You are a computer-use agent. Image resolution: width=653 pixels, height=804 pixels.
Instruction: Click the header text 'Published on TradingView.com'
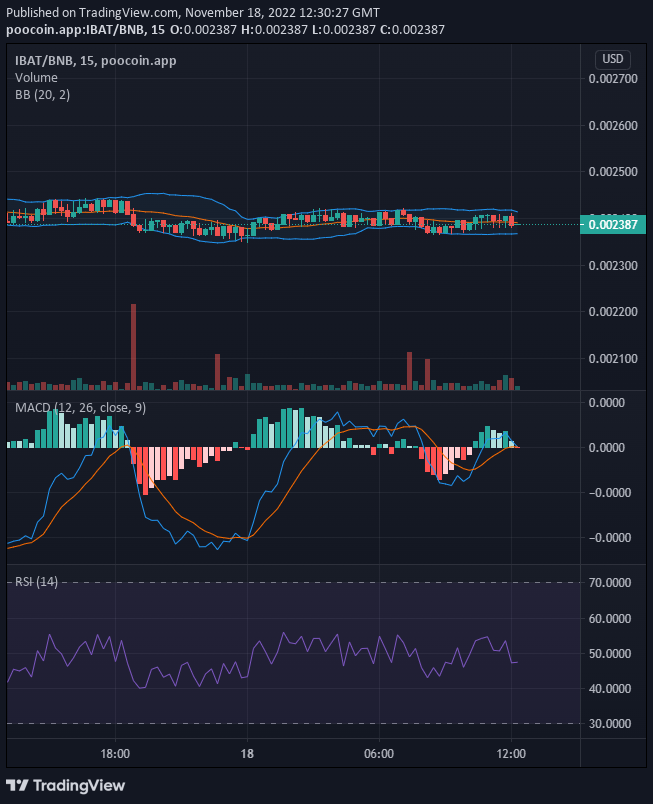pyautogui.click(x=92, y=12)
